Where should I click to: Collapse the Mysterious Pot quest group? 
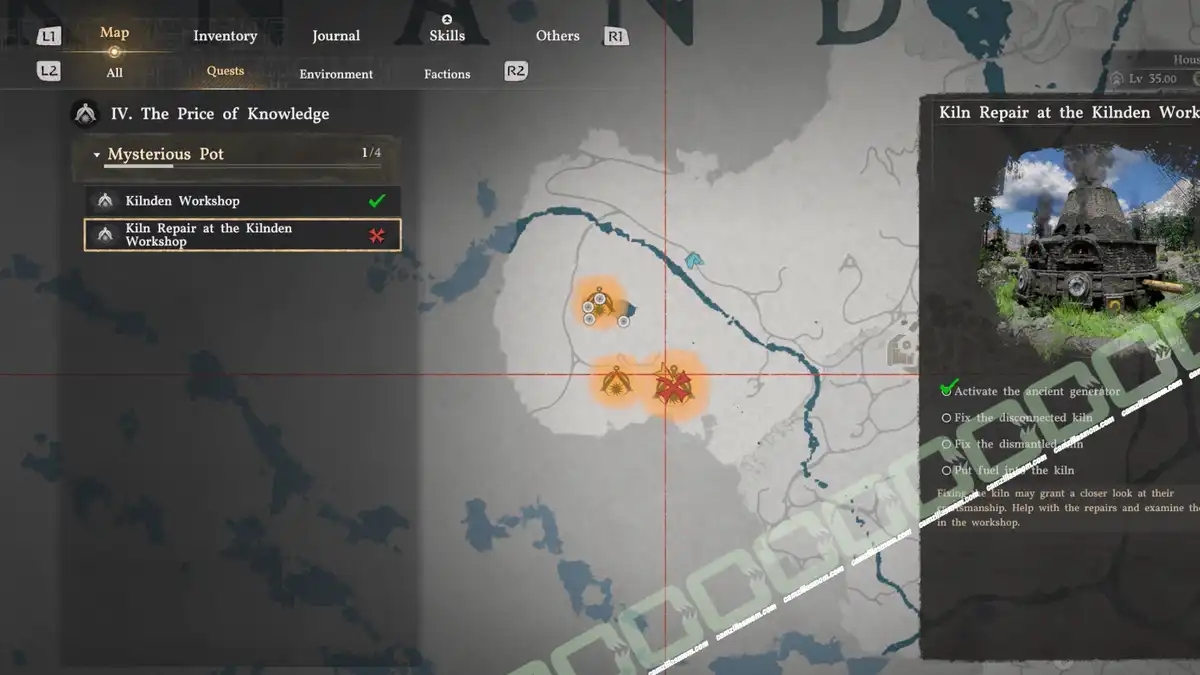pyautogui.click(x=97, y=155)
